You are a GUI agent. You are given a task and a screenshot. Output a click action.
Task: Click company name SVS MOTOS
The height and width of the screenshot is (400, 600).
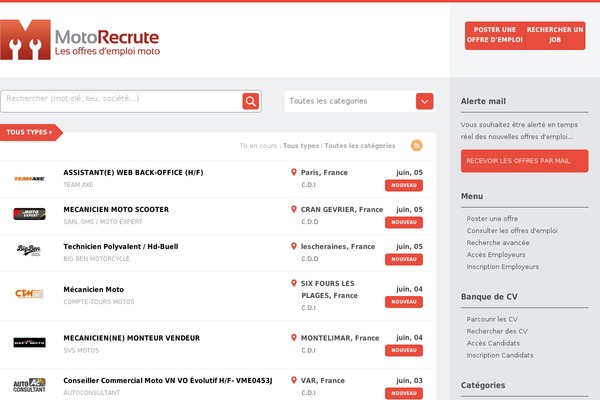click(81, 350)
